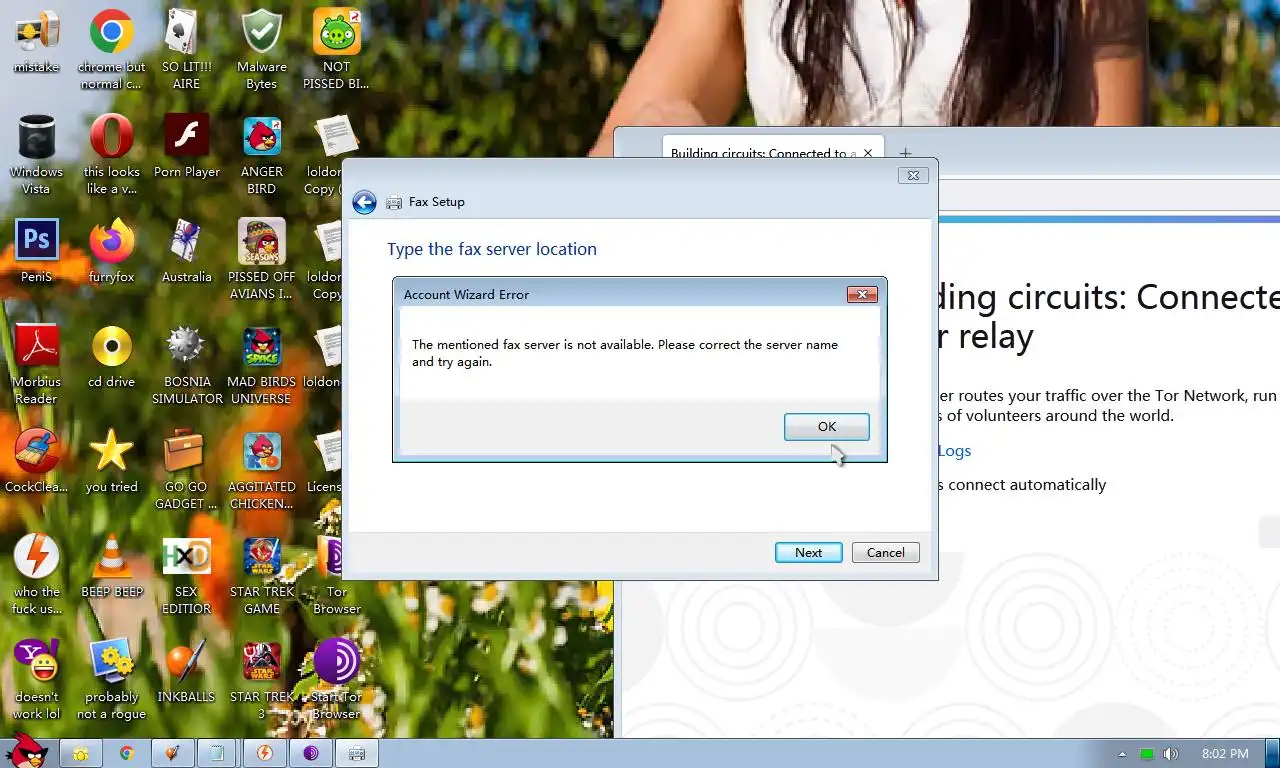Viewport: 1280px width, 768px height.
Task: Open a new tab in Tor Browser
Action: 905,153
